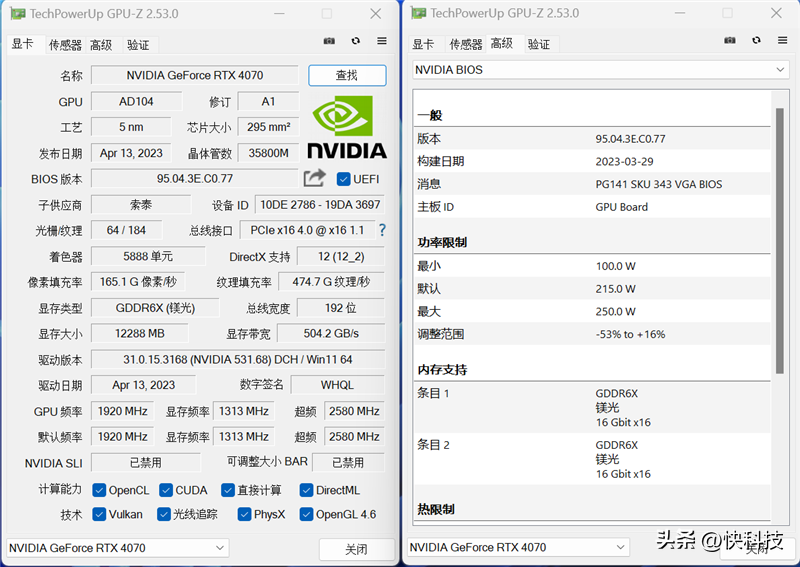Click the 主板 ID GPU Board row
The width and height of the screenshot is (800, 567).
pyautogui.click(x=592, y=207)
